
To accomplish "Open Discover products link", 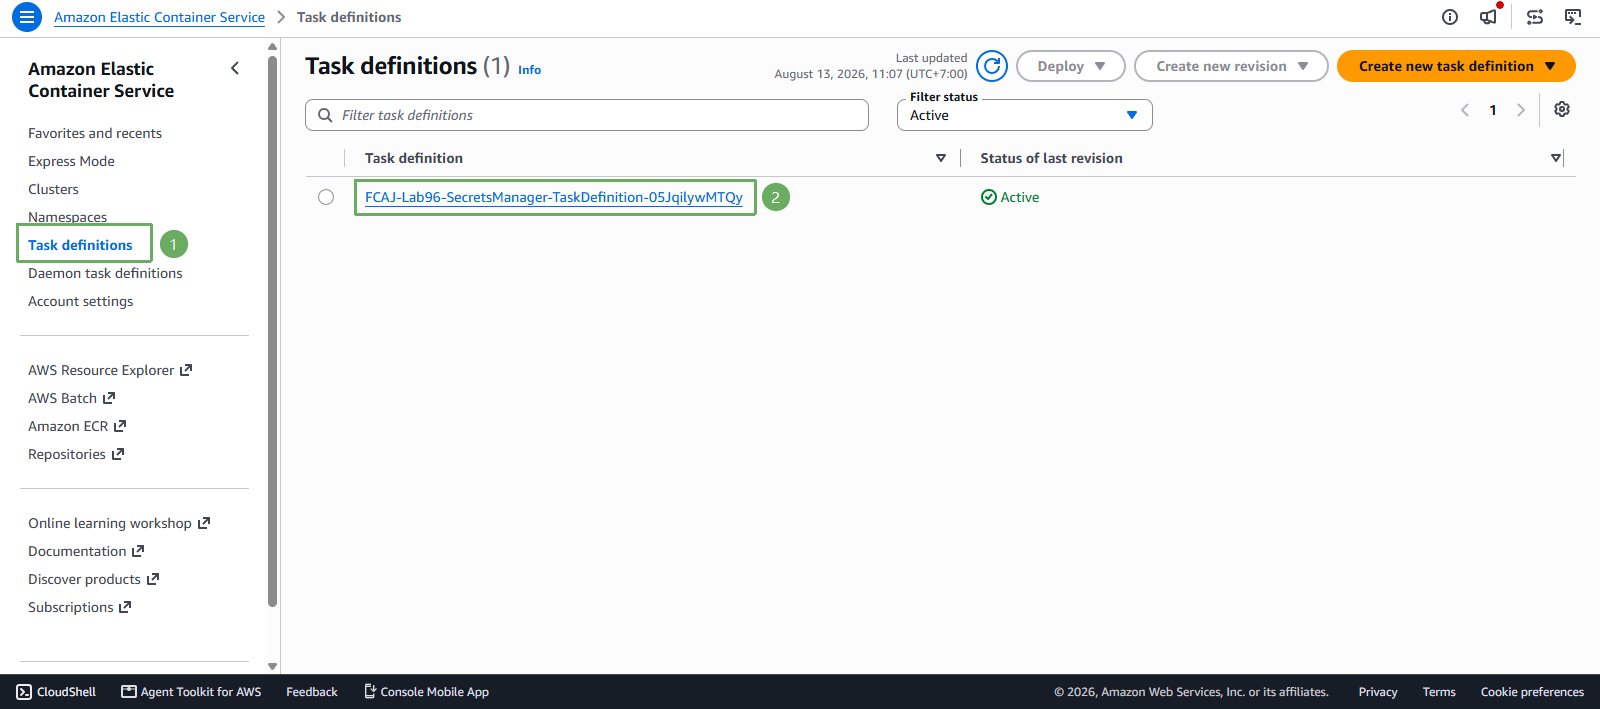I will 93,579.
